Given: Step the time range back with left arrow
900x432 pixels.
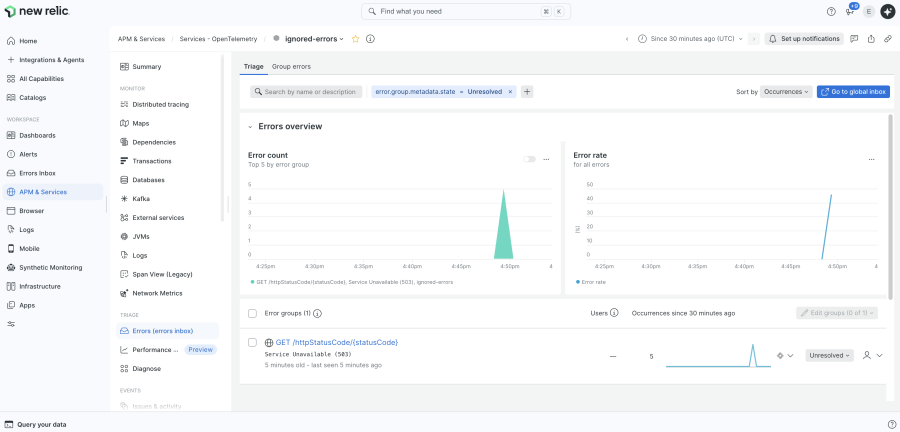Looking at the screenshot, I should (627, 39).
